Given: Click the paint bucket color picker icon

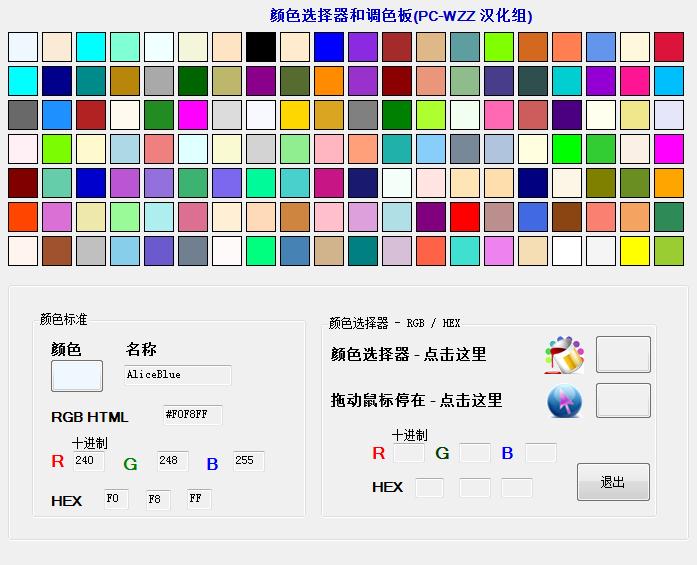Looking at the screenshot, I should pos(564,355).
